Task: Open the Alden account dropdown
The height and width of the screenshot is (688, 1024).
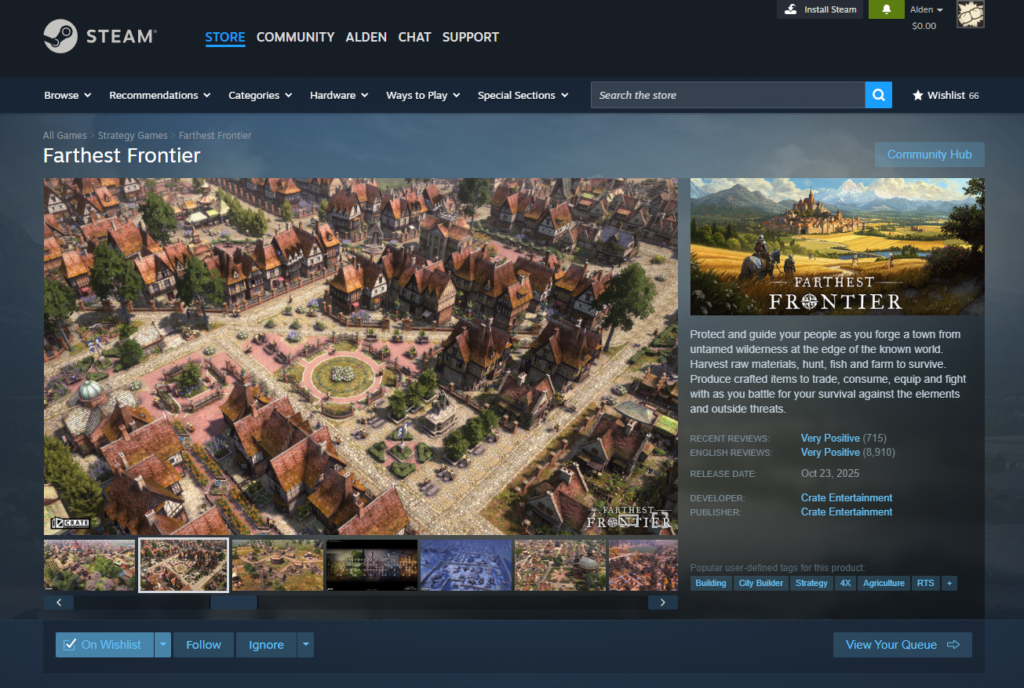Action: coord(926,10)
